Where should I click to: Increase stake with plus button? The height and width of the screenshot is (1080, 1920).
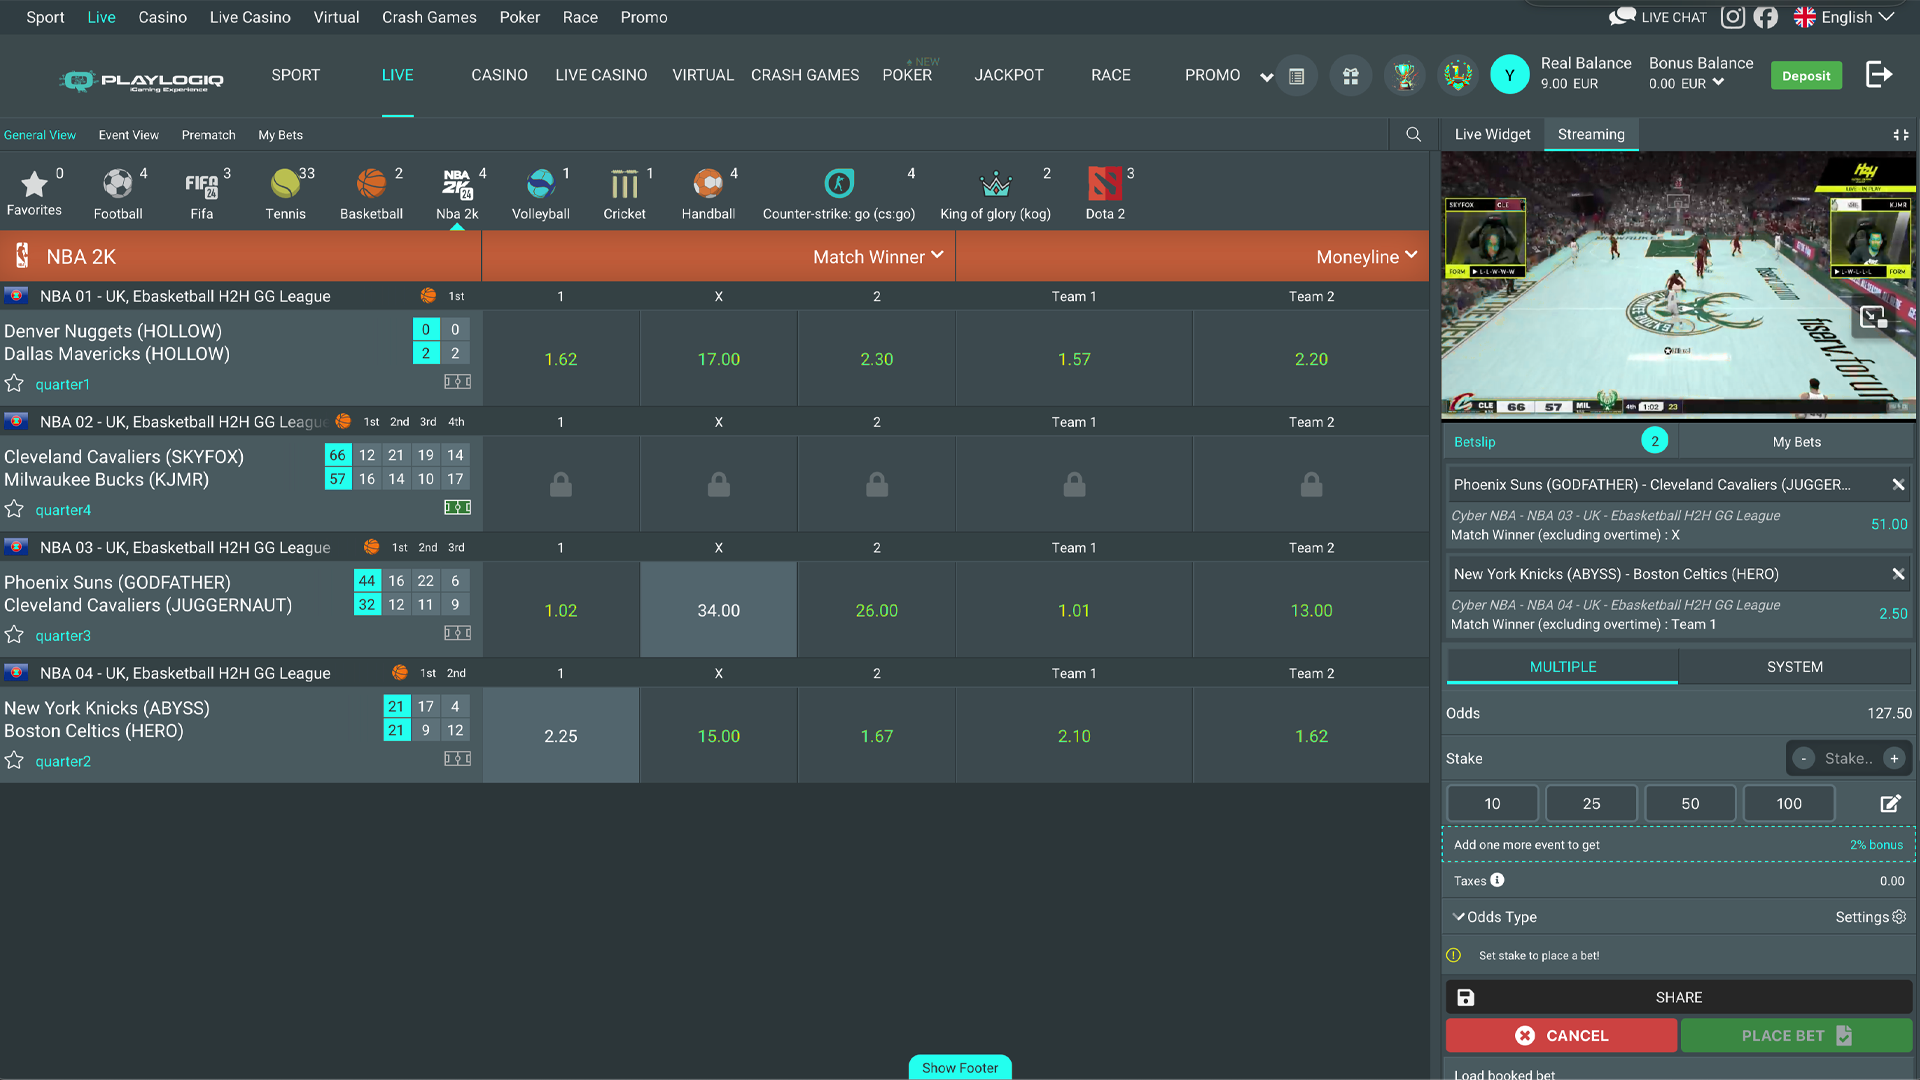1894,759
